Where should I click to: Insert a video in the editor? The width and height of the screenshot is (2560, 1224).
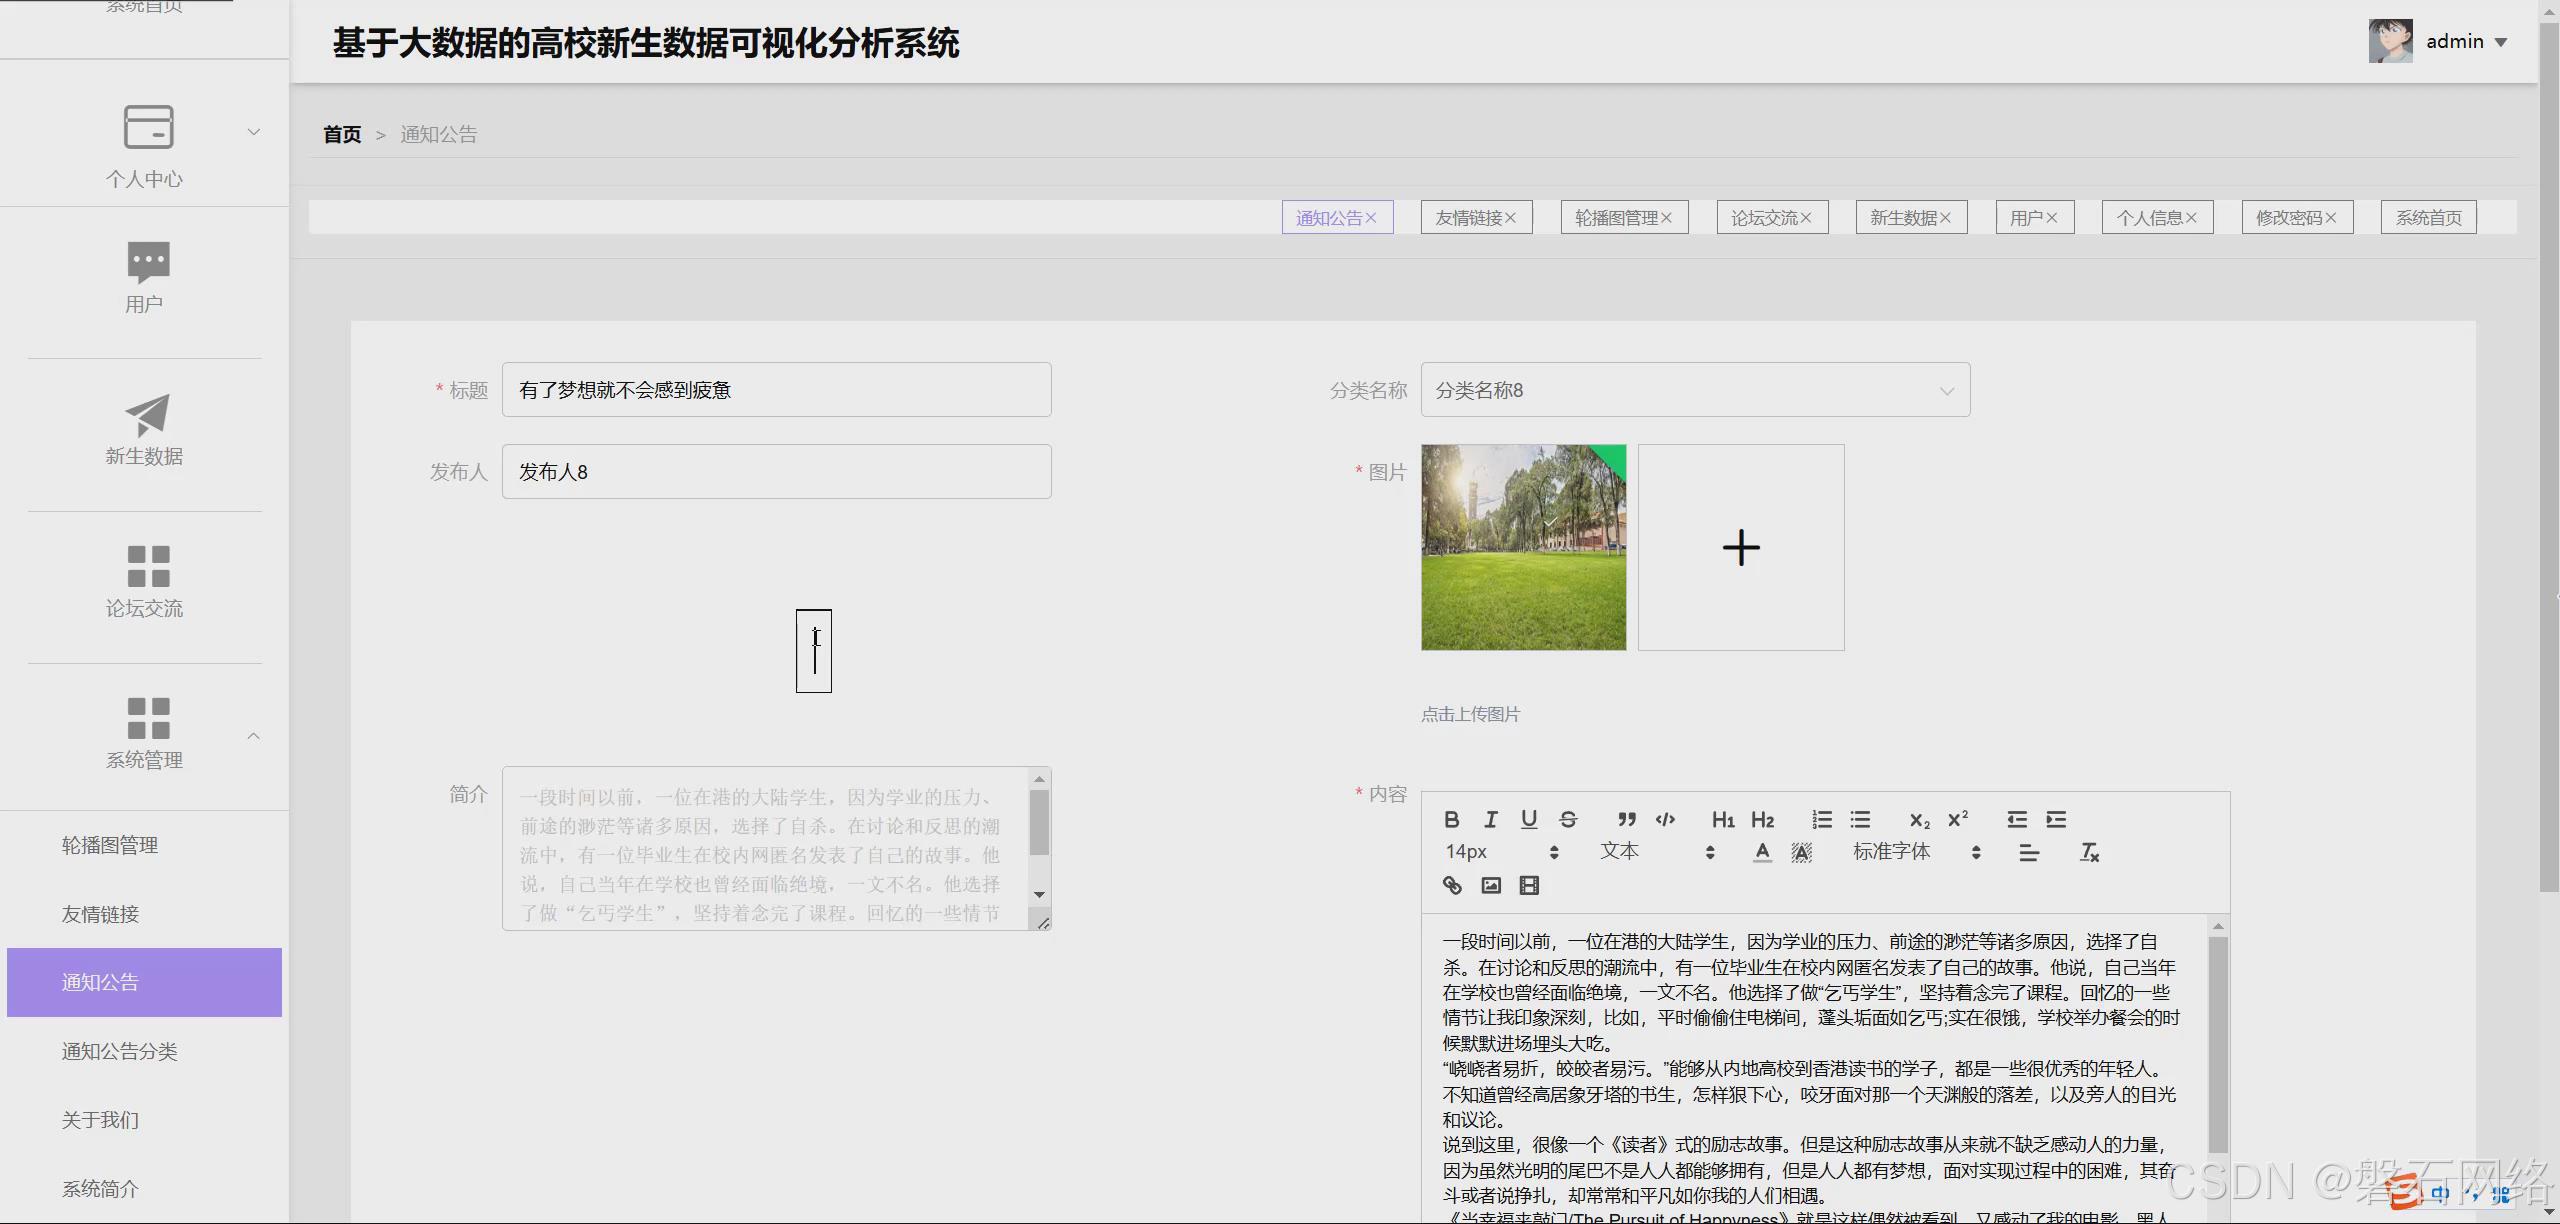[1529, 885]
